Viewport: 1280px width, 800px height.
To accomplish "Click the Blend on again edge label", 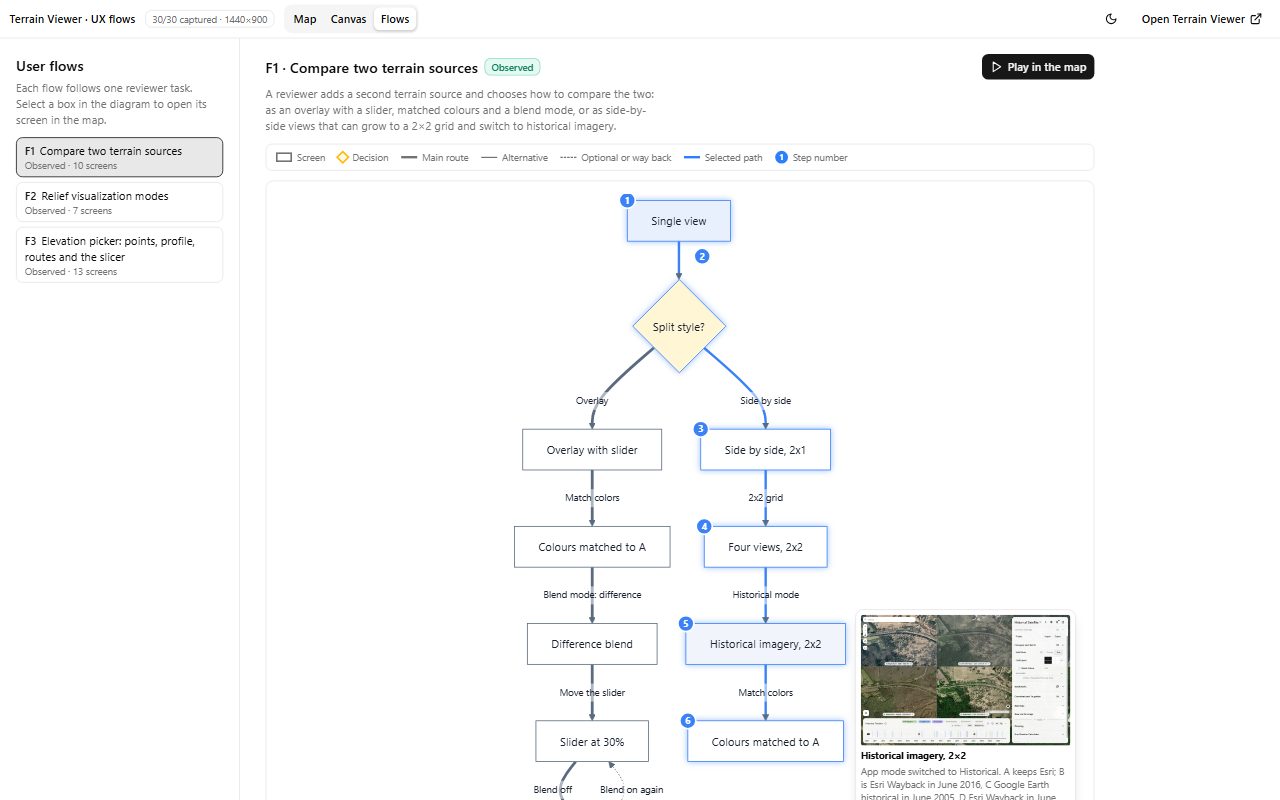I will pyautogui.click(x=631, y=790).
